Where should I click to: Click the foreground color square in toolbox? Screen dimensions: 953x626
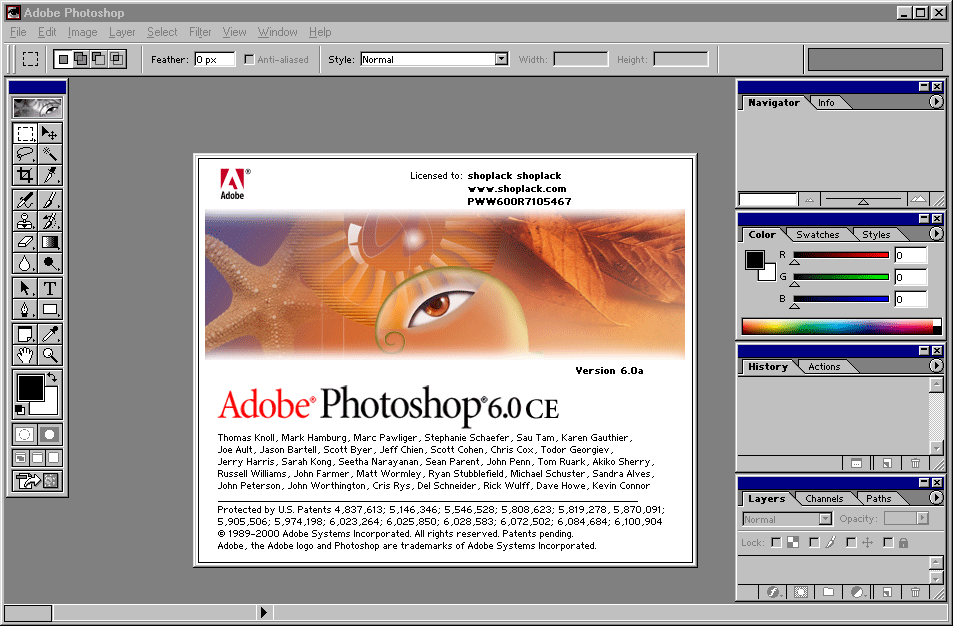(x=29, y=387)
